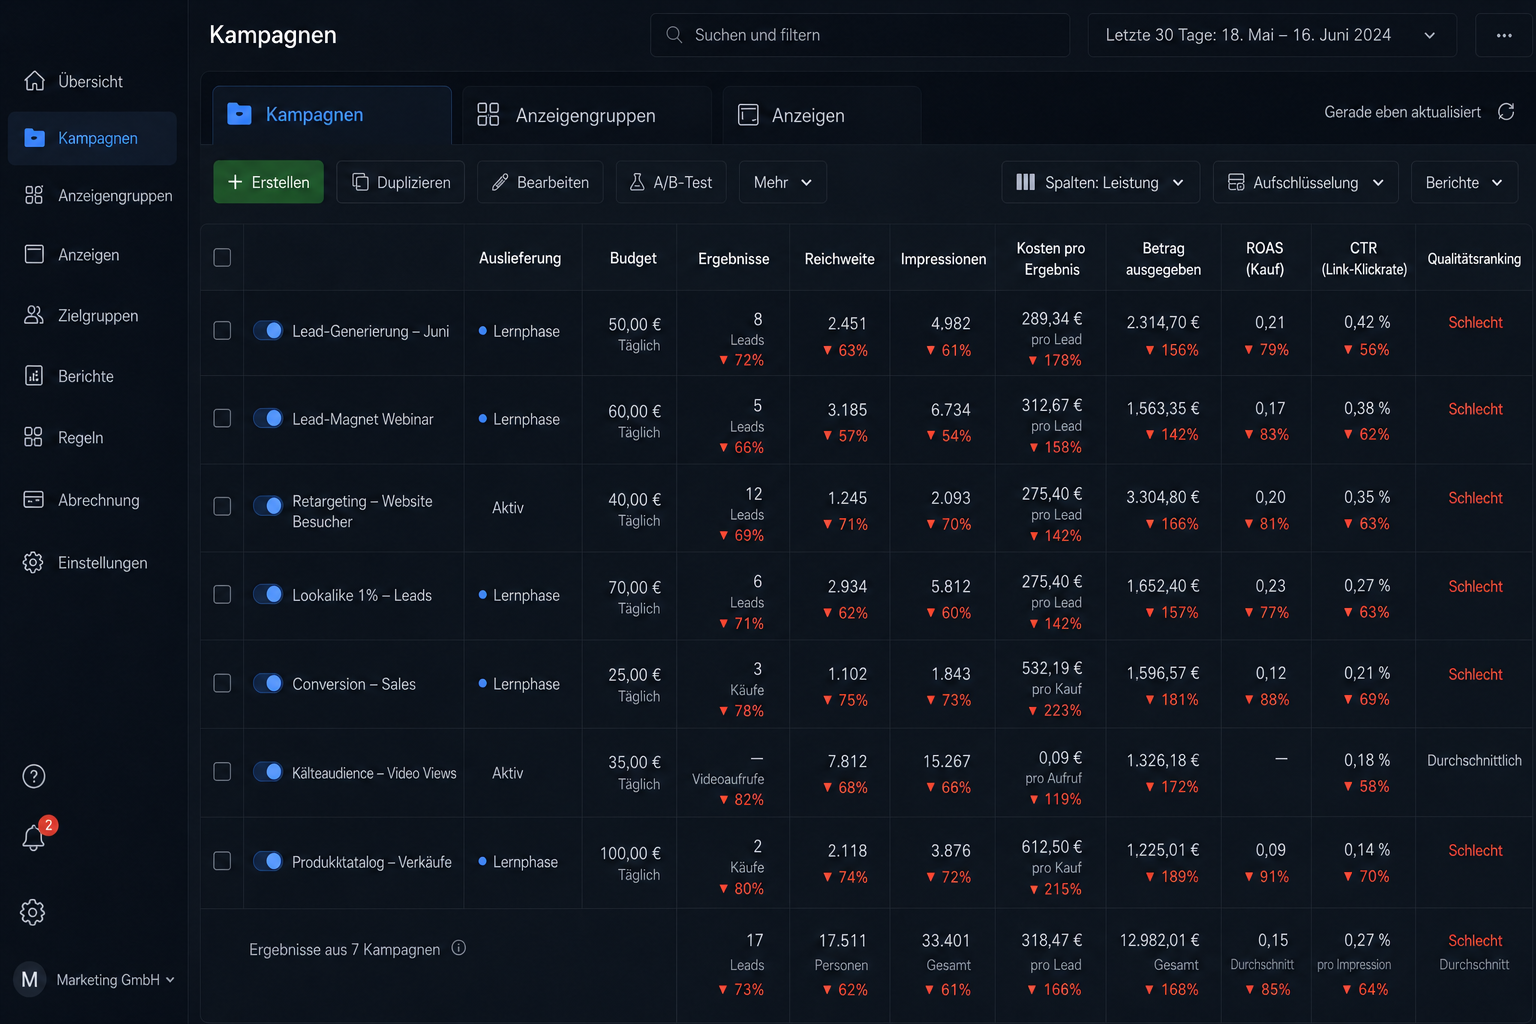Open the date range selector Letzte 30 Tage
The height and width of the screenshot is (1024, 1536).
(1272, 35)
